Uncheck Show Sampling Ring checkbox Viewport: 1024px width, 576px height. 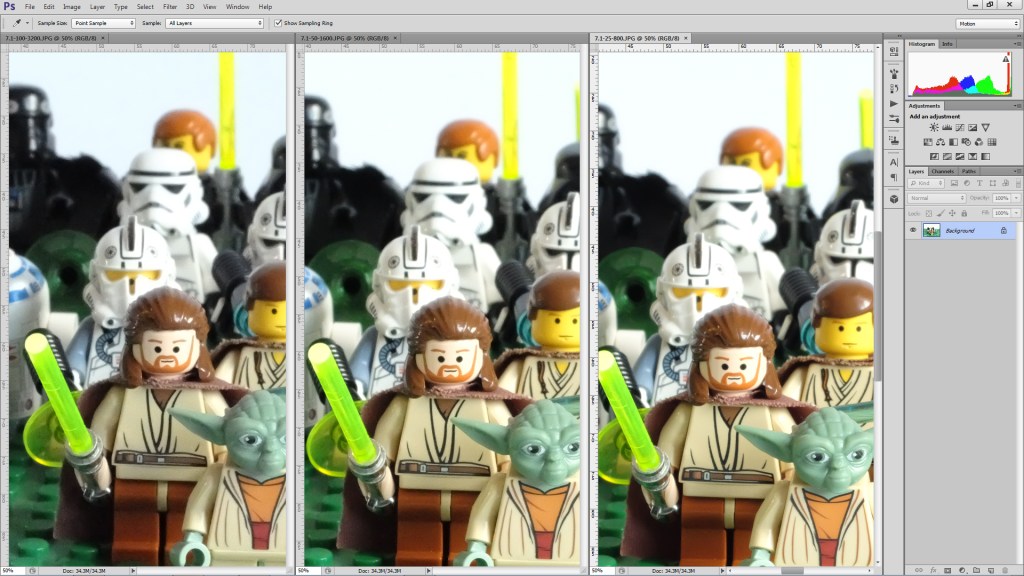pyautogui.click(x=278, y=22)
